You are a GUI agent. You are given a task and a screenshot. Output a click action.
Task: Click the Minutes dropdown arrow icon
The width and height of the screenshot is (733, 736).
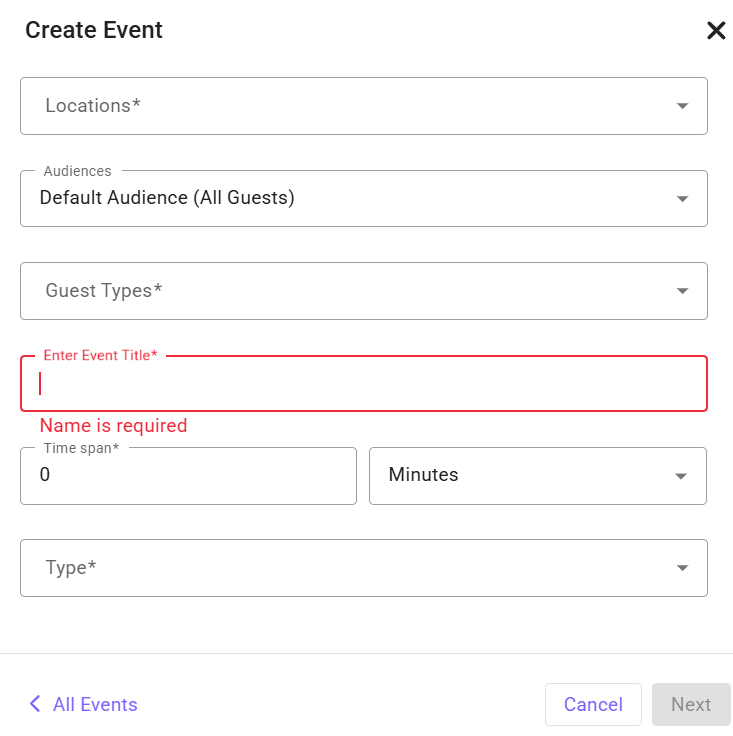[681, 476]
